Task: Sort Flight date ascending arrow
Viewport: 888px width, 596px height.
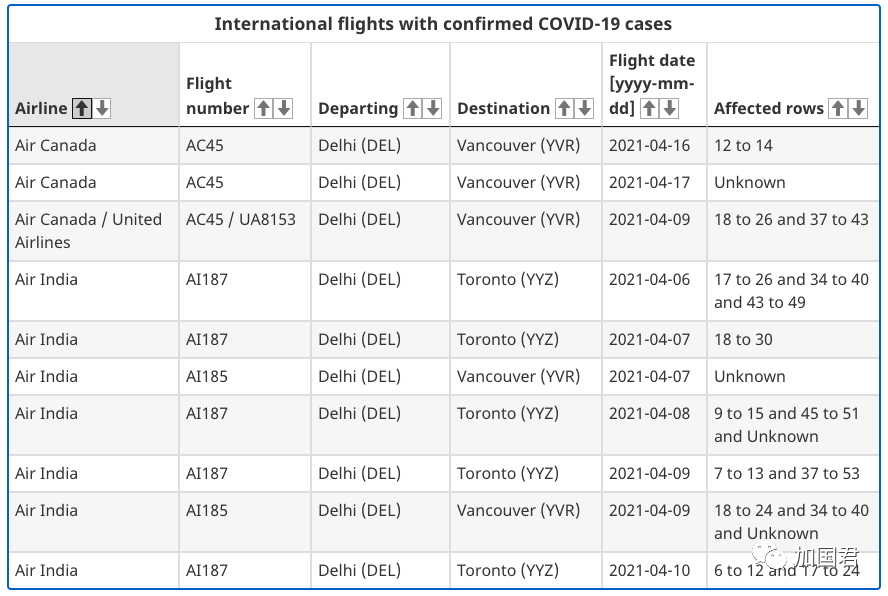Action: (650, 108)
